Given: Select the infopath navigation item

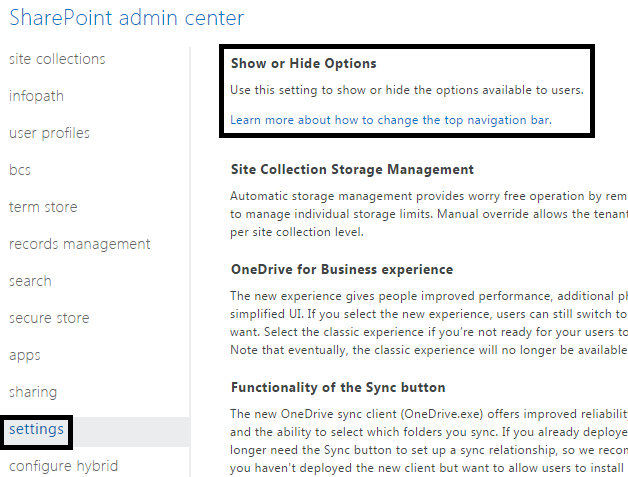Looking at the screenshot, I should (37, 96).
